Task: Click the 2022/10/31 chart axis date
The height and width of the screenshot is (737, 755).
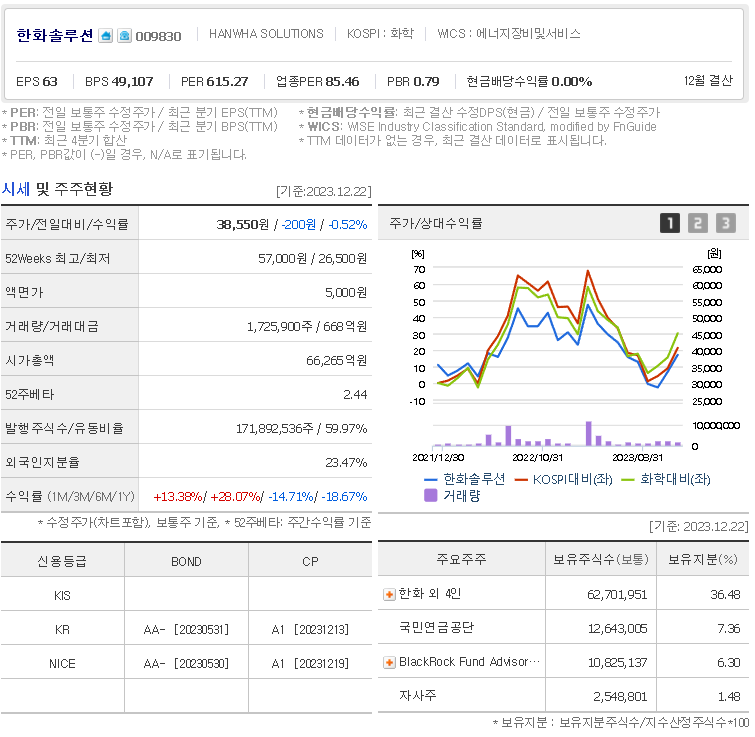Action: tap(537, 458)
